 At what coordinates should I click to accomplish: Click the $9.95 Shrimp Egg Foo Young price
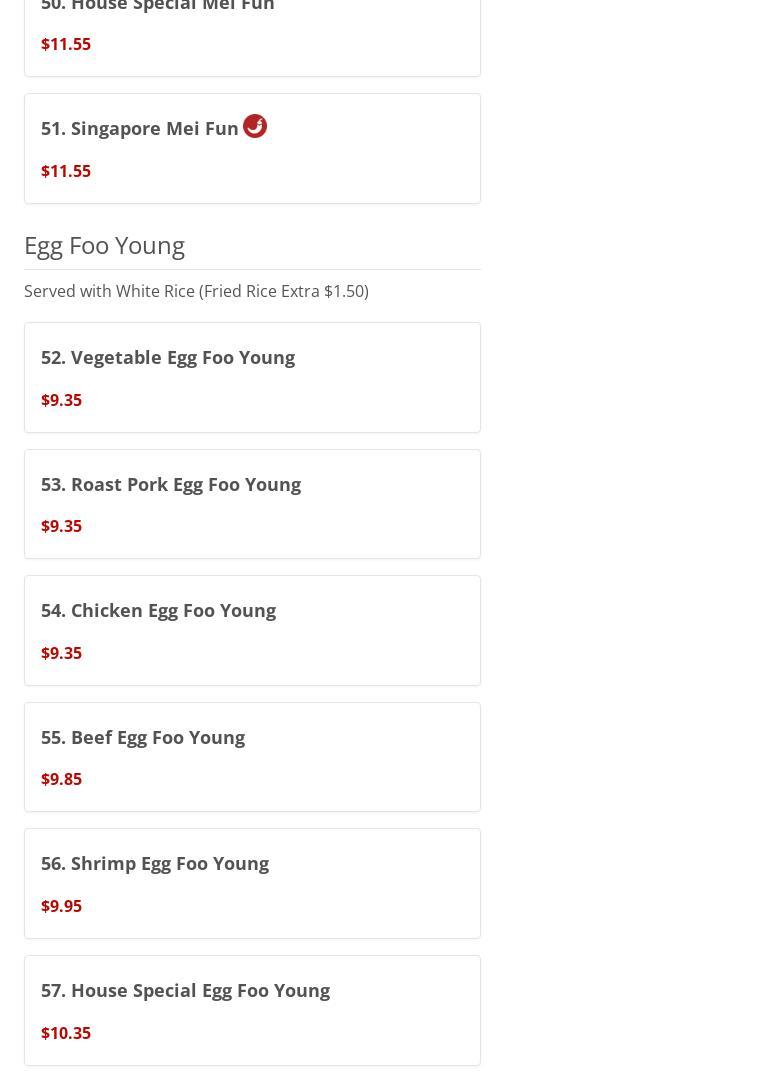(61, 905)
